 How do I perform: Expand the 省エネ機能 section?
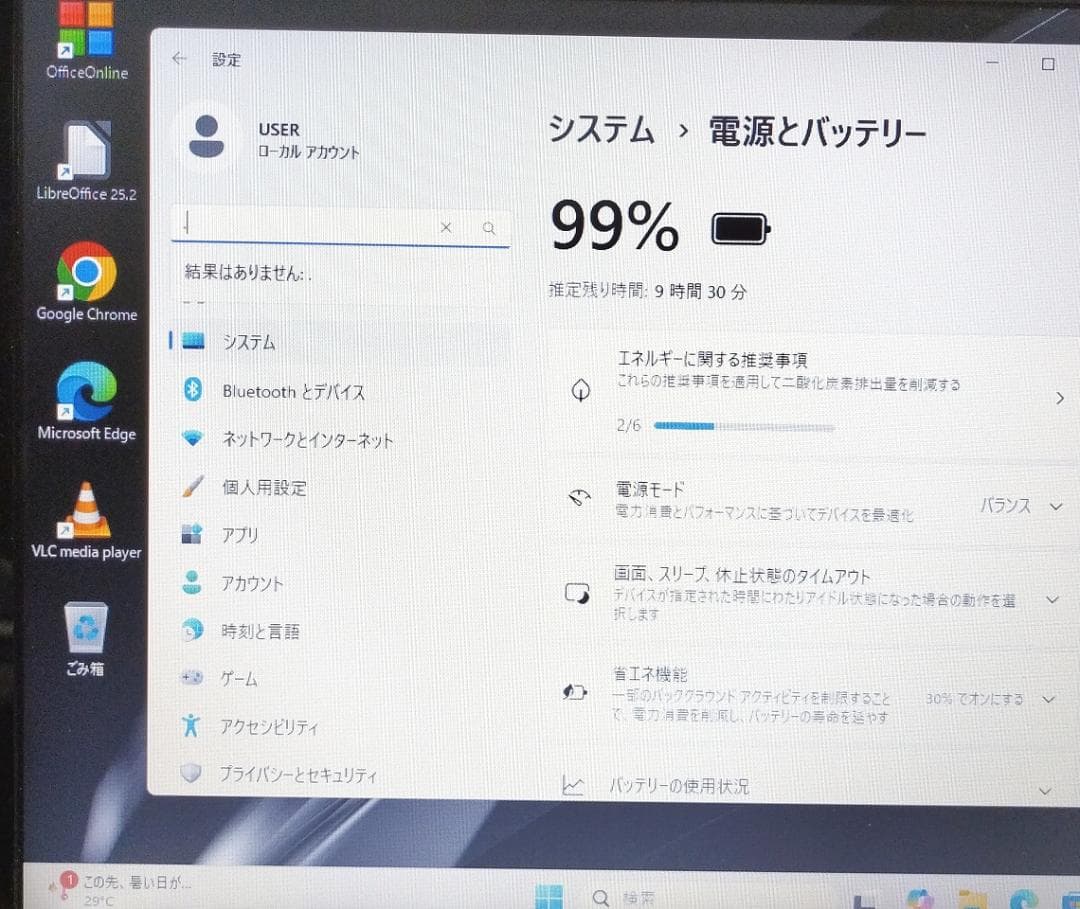1048,699
